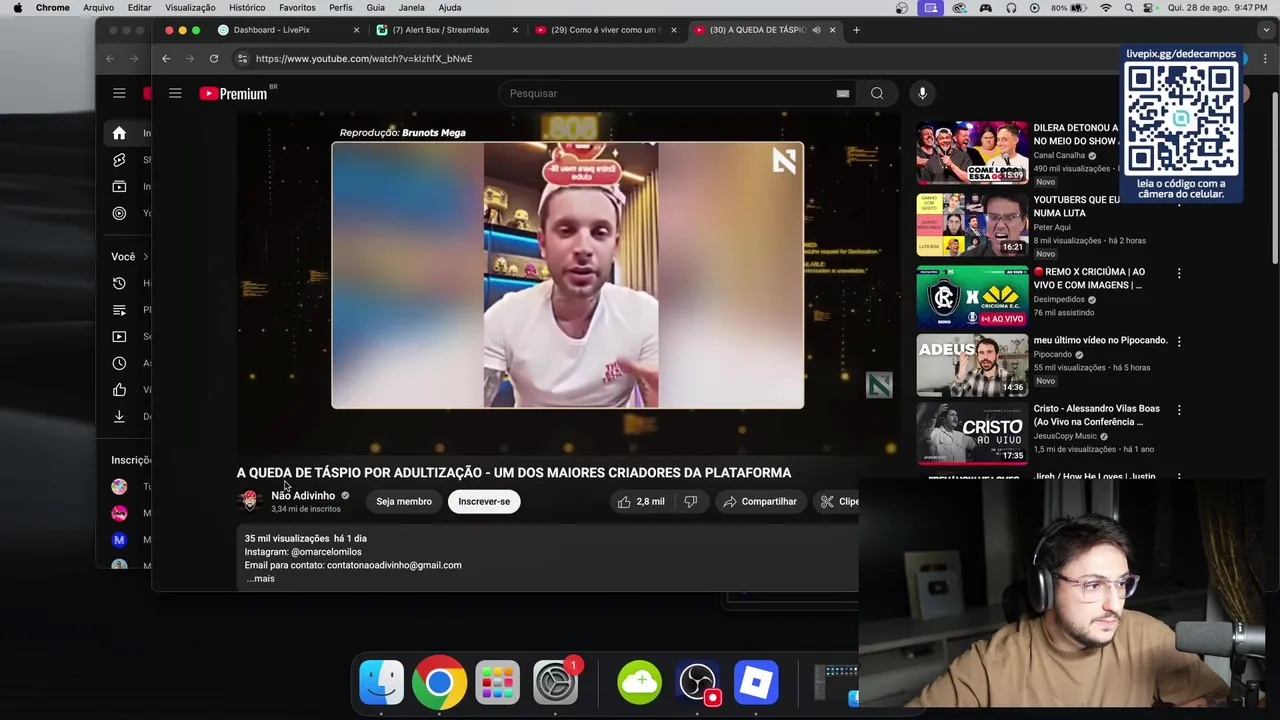Screen dimensions: 1280x720
Task: Open DILERA DETONOU video thumbnail
Action: point(972,153)
